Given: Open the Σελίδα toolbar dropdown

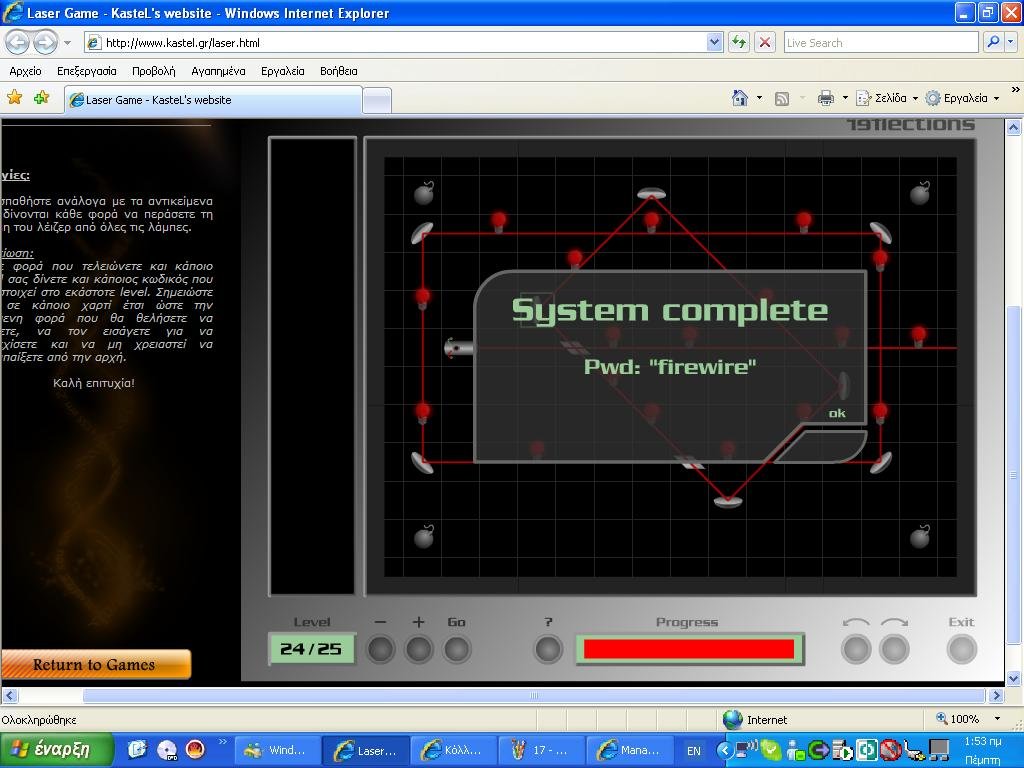Looking at the screenshot, I should coord(889,98).
